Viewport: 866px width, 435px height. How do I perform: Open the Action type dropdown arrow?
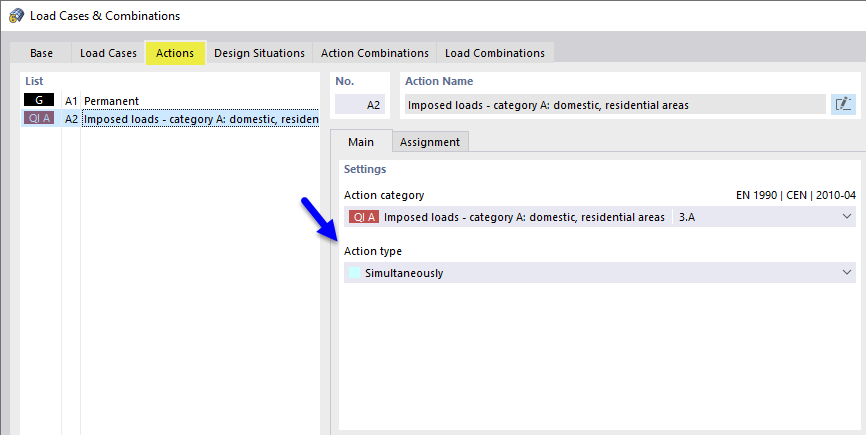point(847,272)
